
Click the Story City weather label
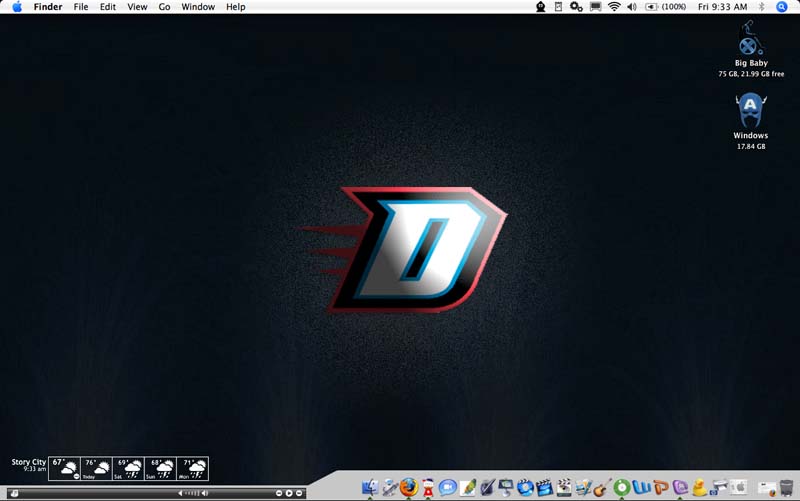tap(29, 462)
